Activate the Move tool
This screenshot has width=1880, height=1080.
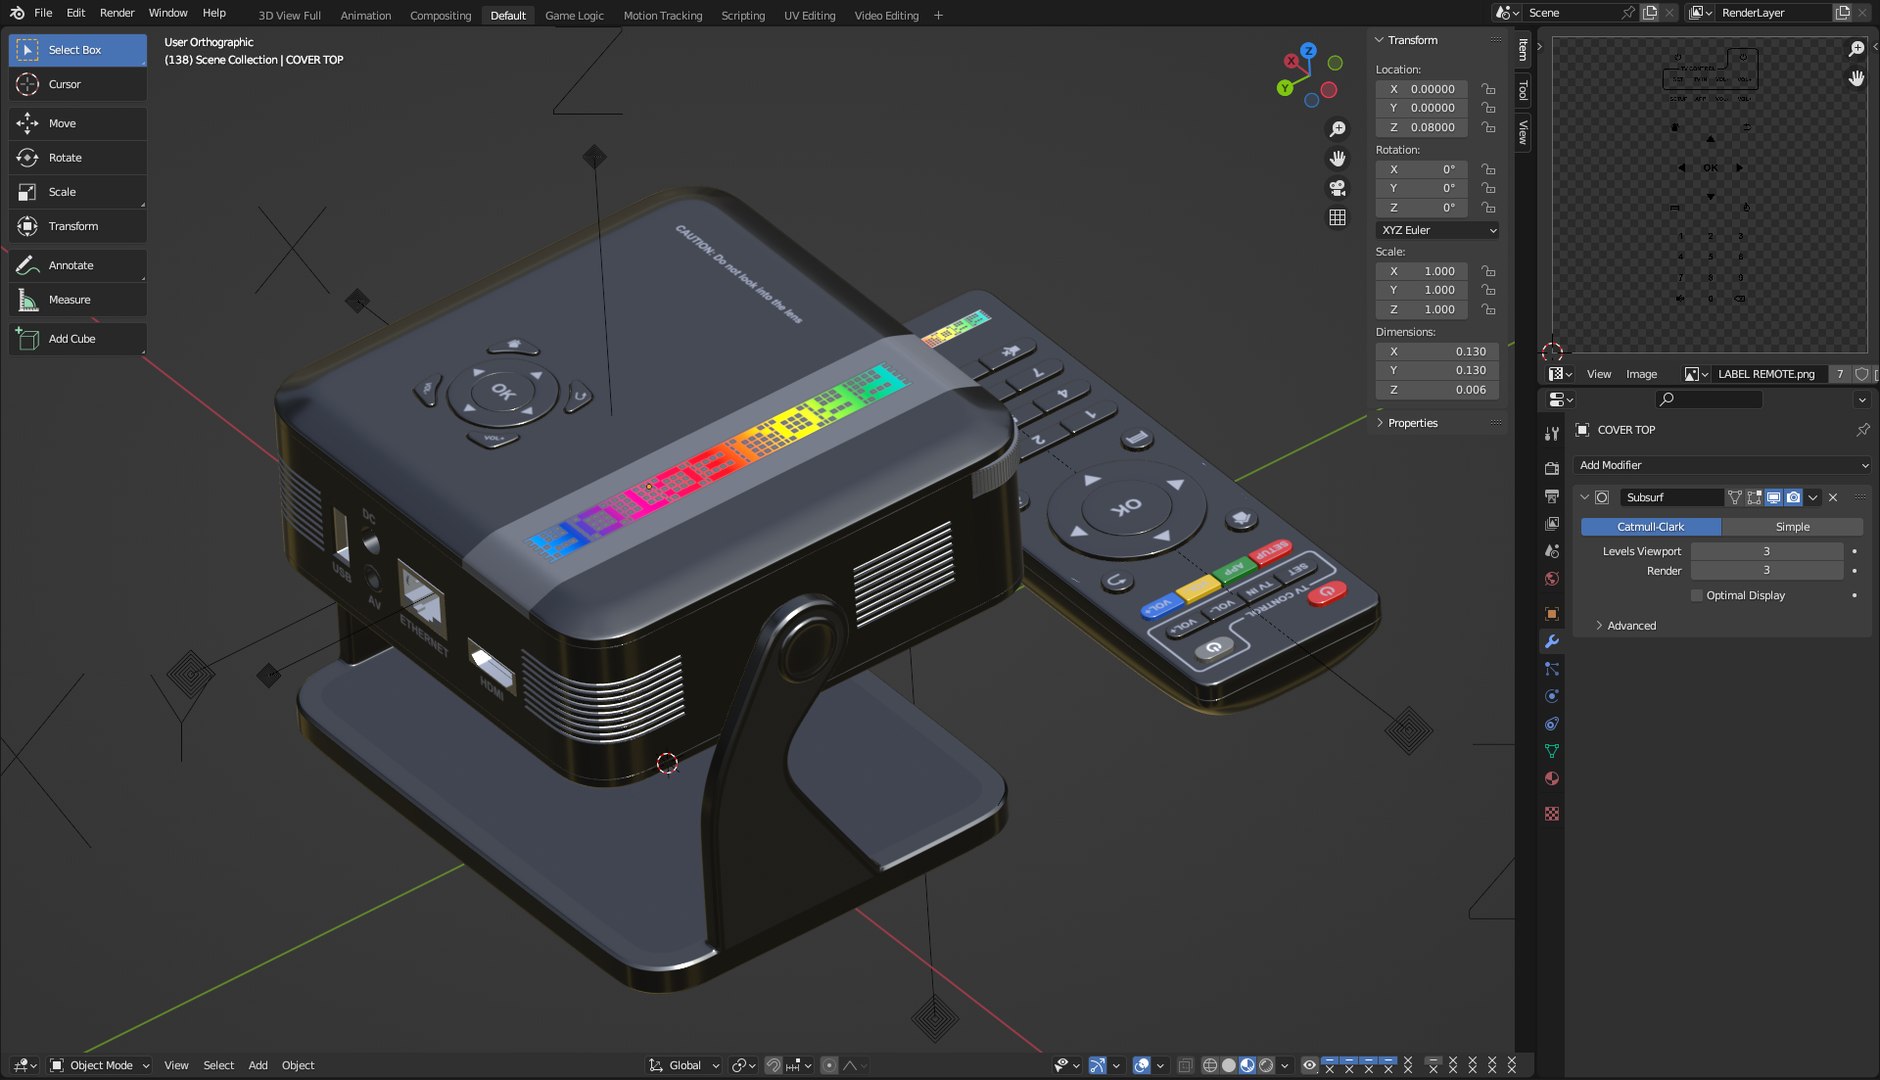tap(78, 123)
